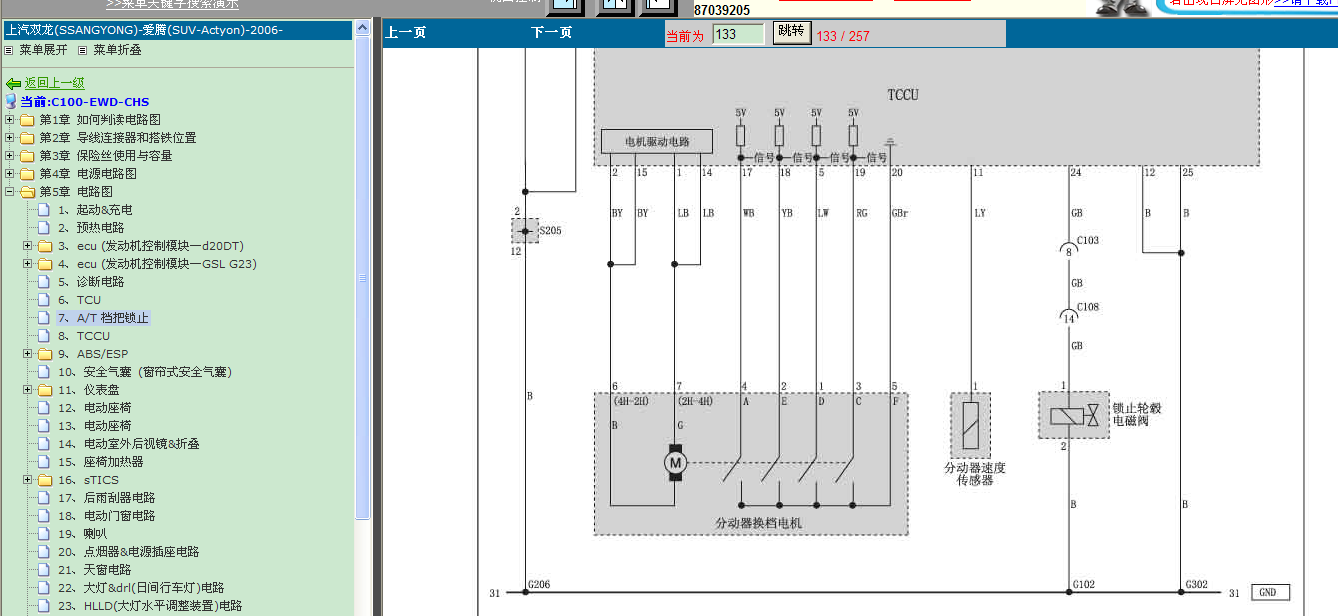
Task: Open 7、A/T 档把锁止 diagram
Action: point(104,318)
